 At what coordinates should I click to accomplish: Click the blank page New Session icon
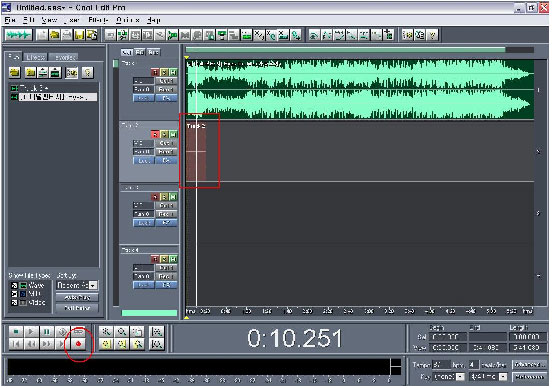click(42, 35)
